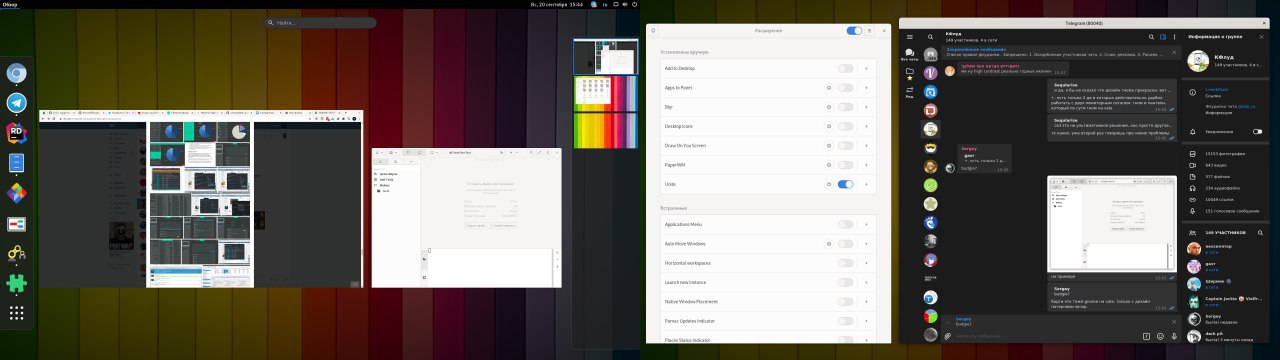Open JetBrains Rider from the dash
The image size is (1280, 360).
point(16,133)
